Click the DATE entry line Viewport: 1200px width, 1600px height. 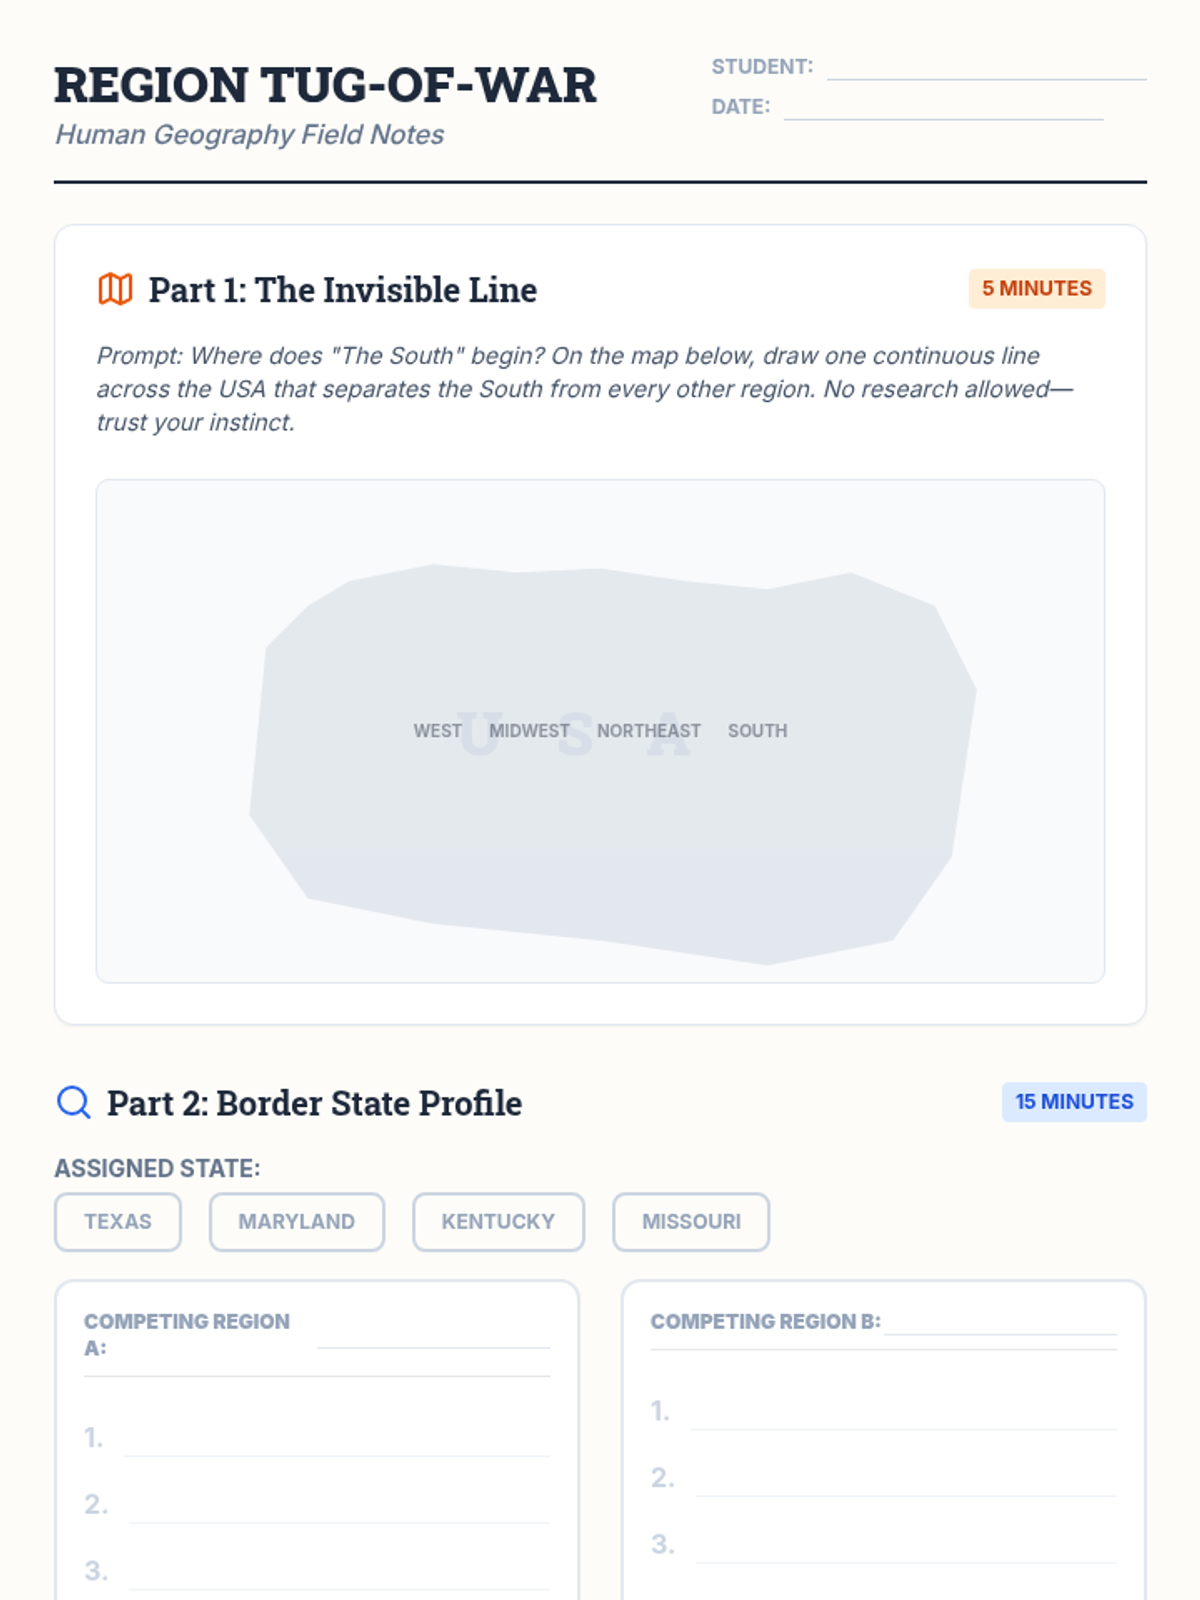(944, 108)
